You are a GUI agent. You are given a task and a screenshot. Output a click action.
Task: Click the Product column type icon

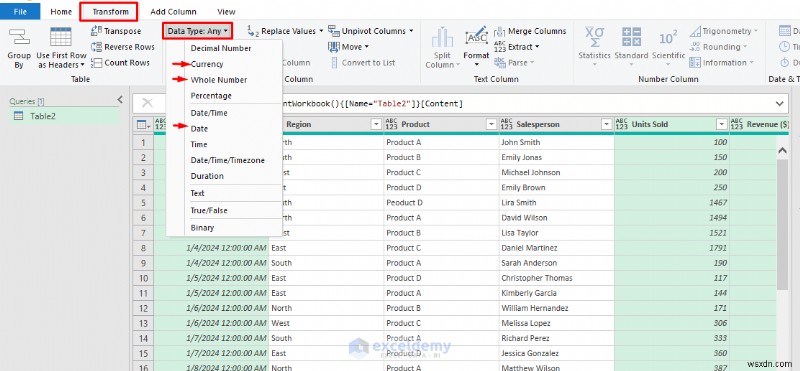tap(391, 124)
